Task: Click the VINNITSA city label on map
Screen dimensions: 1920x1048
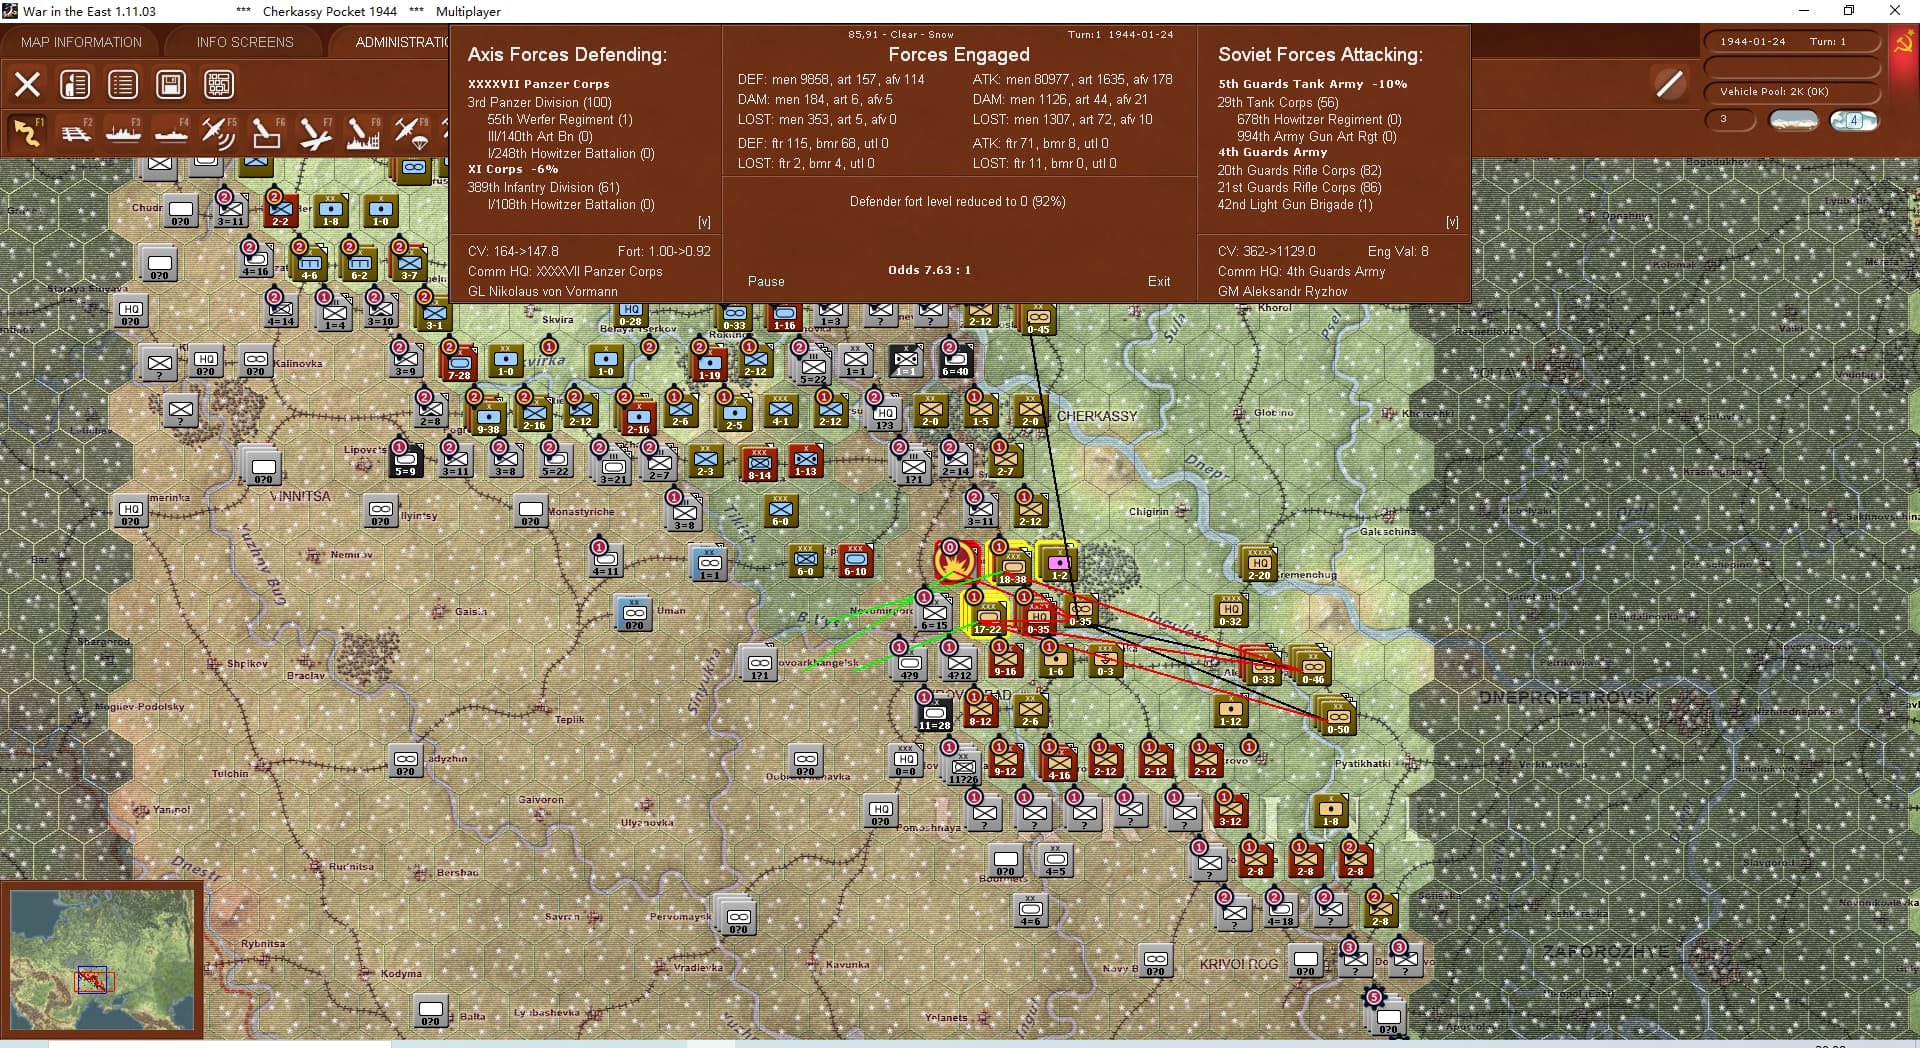Action: 299,496
